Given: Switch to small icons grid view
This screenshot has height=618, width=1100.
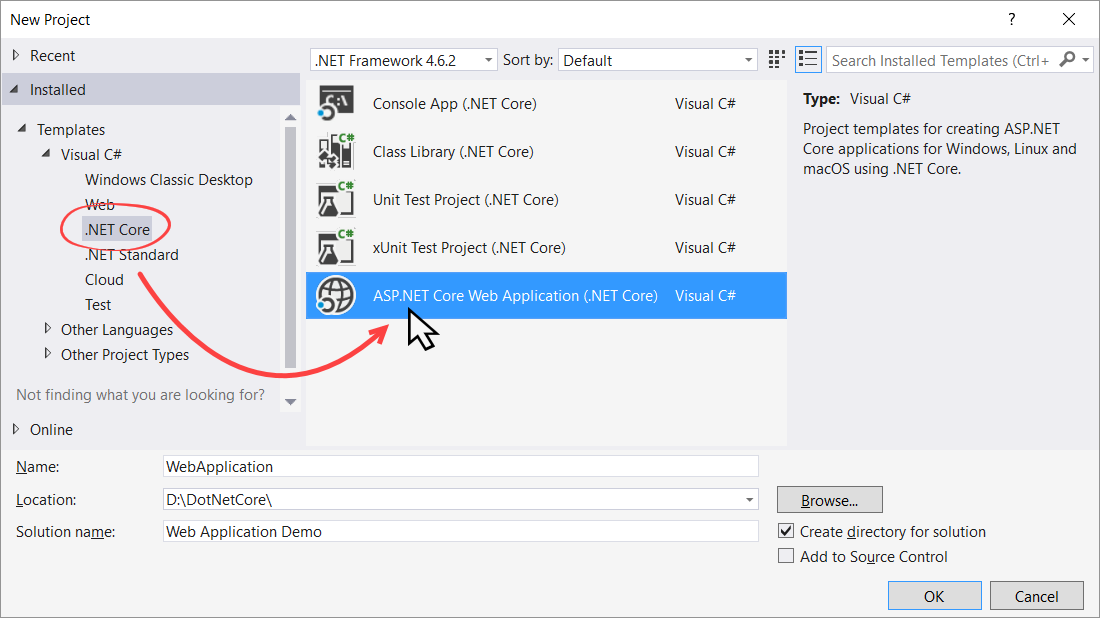Looking at the screenshot, I should (x=777, y=60).
